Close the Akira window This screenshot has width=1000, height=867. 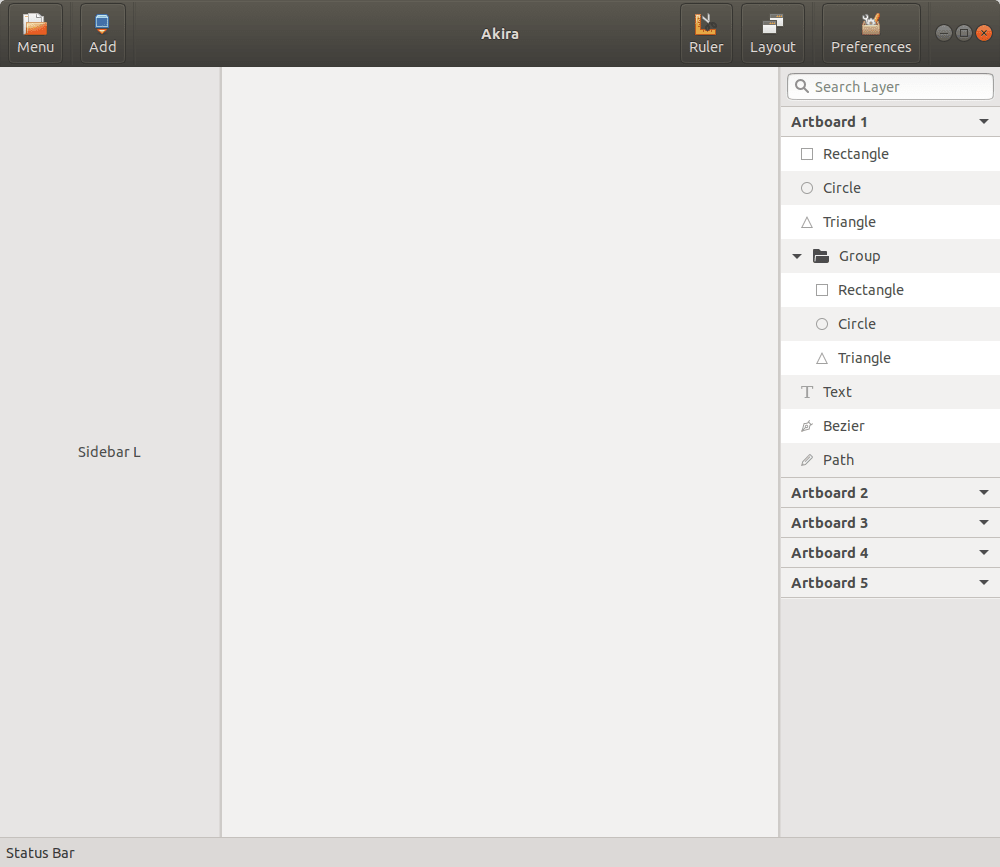click(x=984, y=33)
